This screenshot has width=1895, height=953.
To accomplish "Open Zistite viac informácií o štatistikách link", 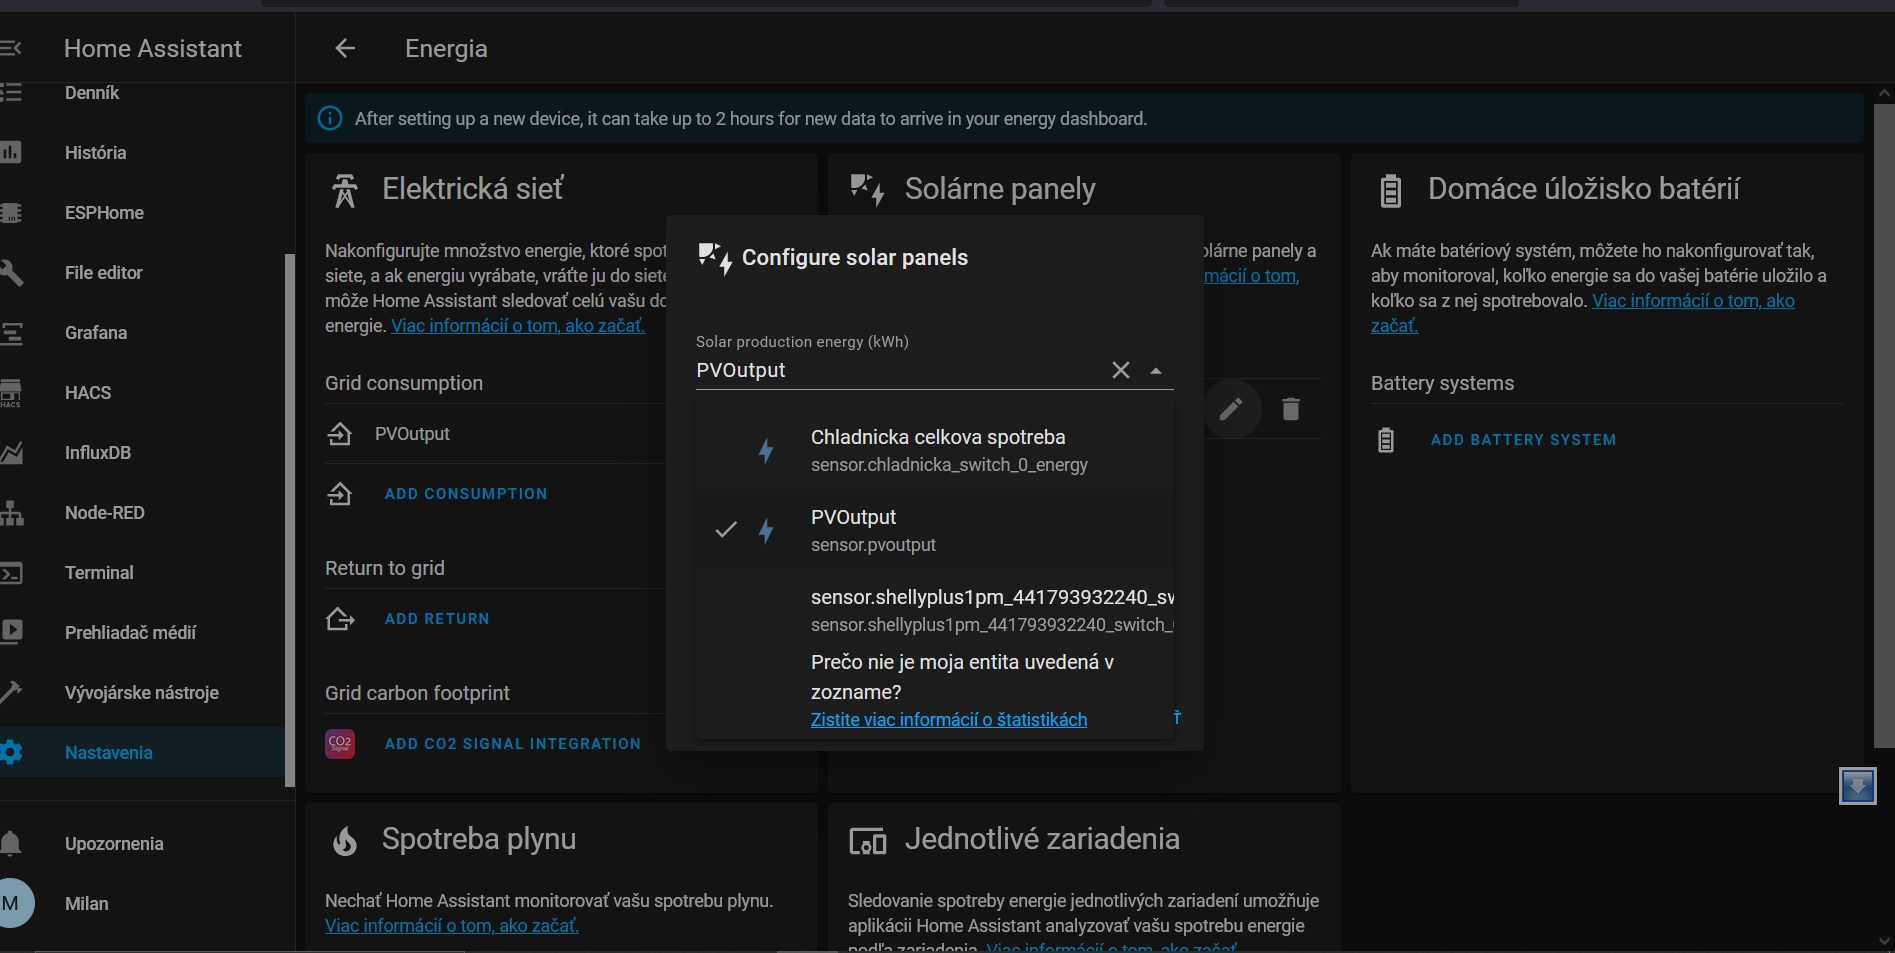I will point(949,719).
